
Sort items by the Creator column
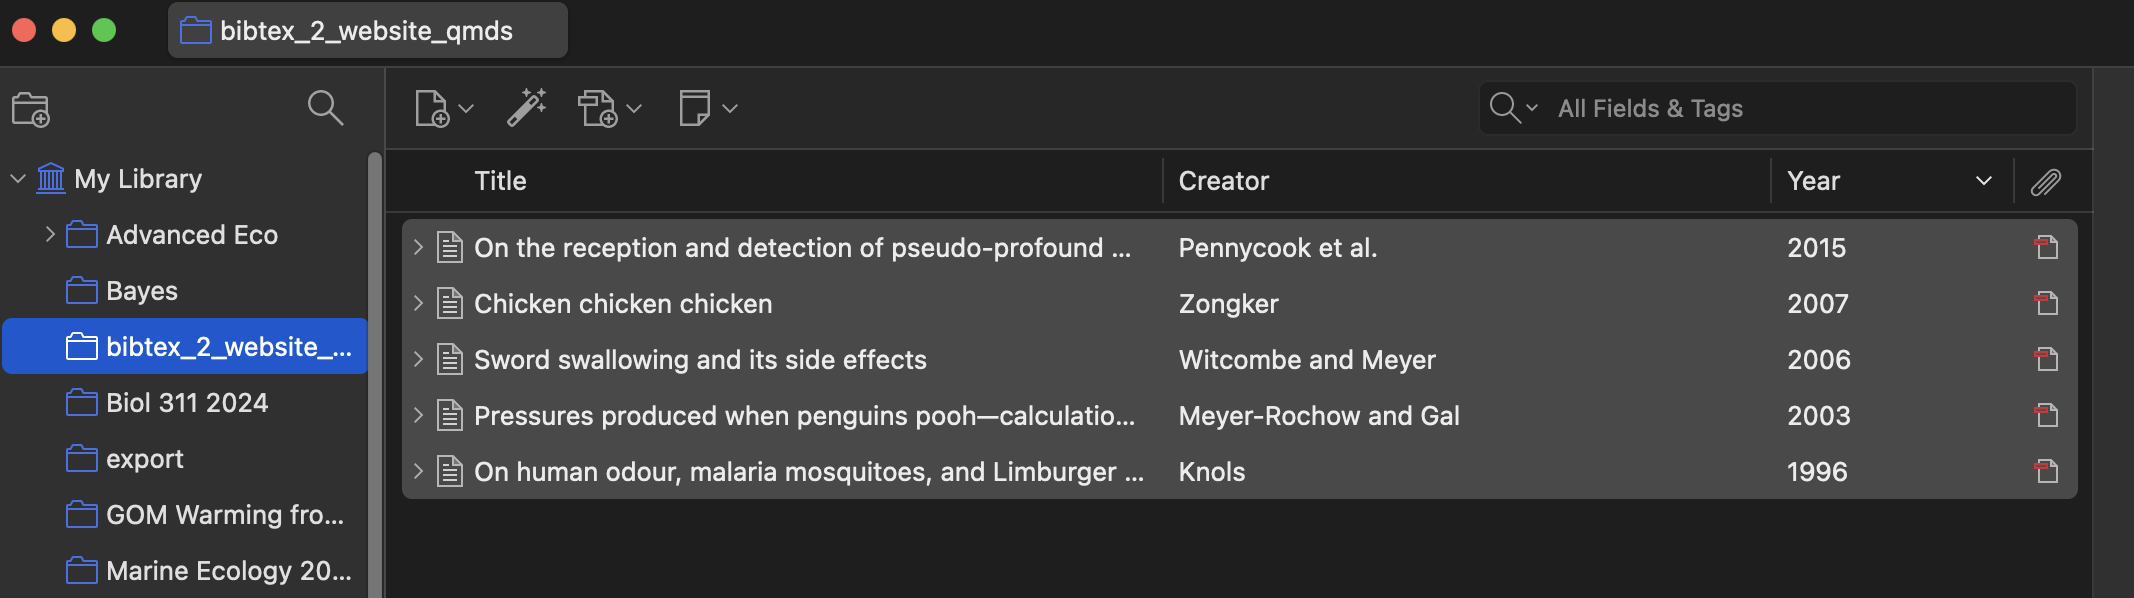[1223, 181]
